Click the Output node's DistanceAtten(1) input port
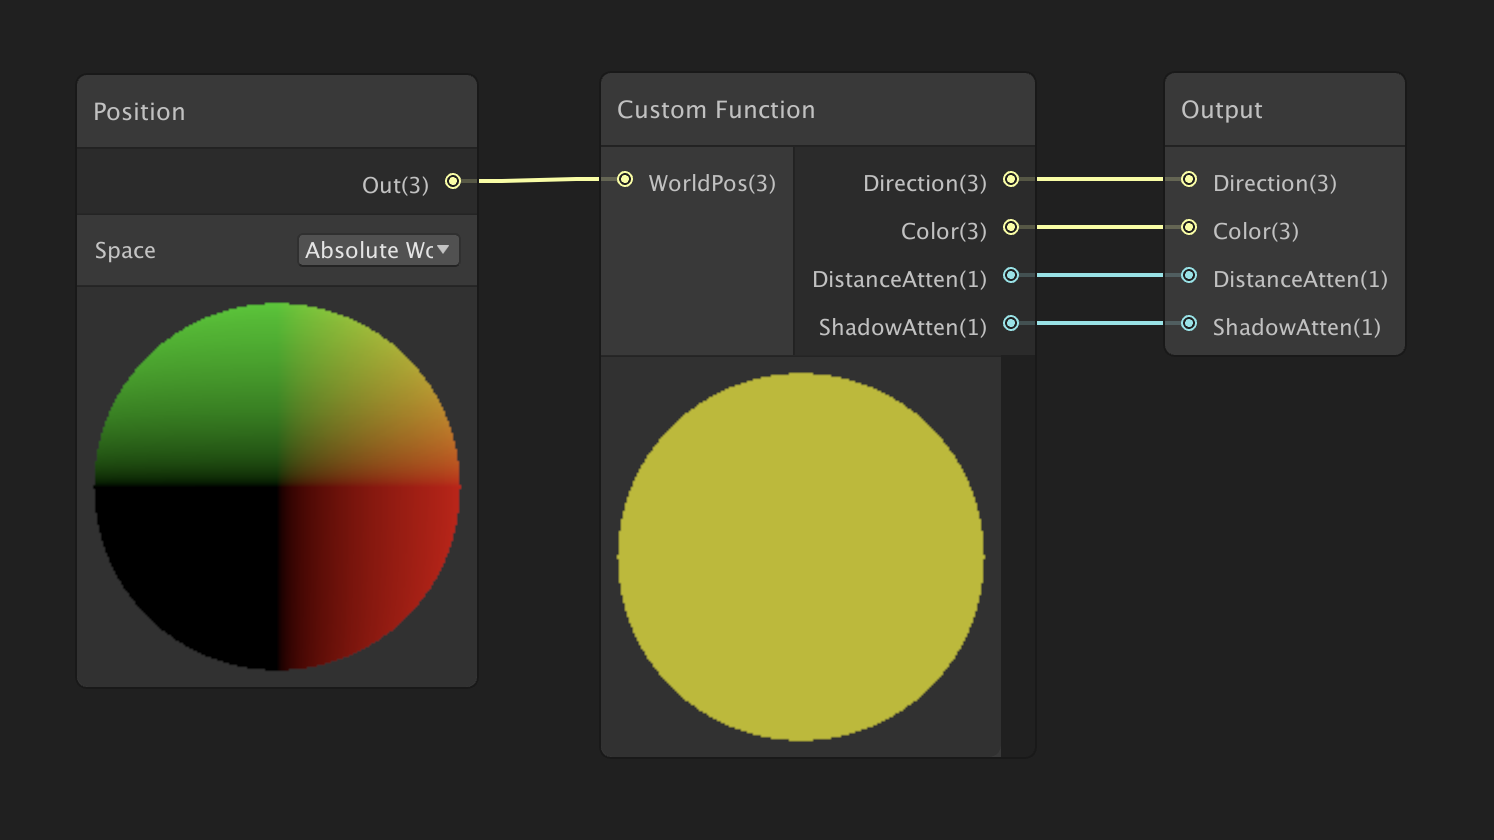This screenshot has width=1494, height=840. coord(1189,275)
